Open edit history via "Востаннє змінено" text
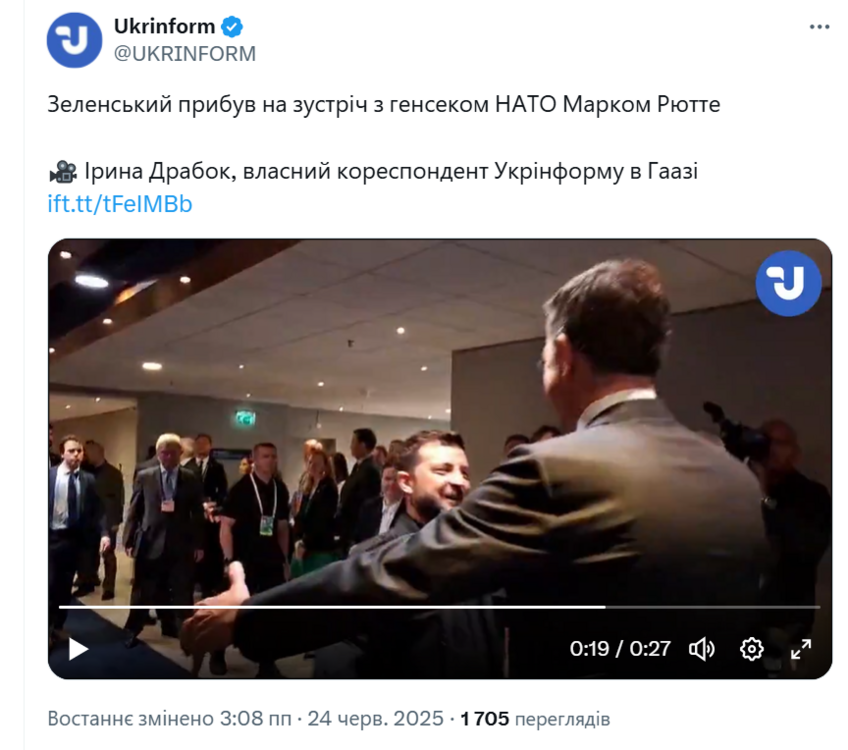This screenshot has width=848, height=750. (131, 719)
